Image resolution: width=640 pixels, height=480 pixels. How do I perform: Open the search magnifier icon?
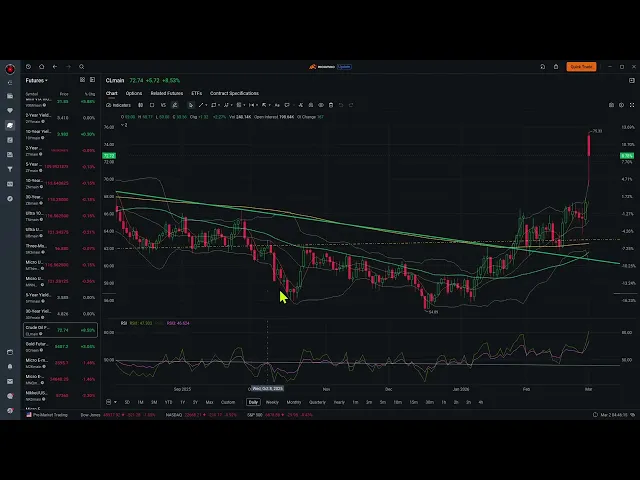(x=82, y=67)
